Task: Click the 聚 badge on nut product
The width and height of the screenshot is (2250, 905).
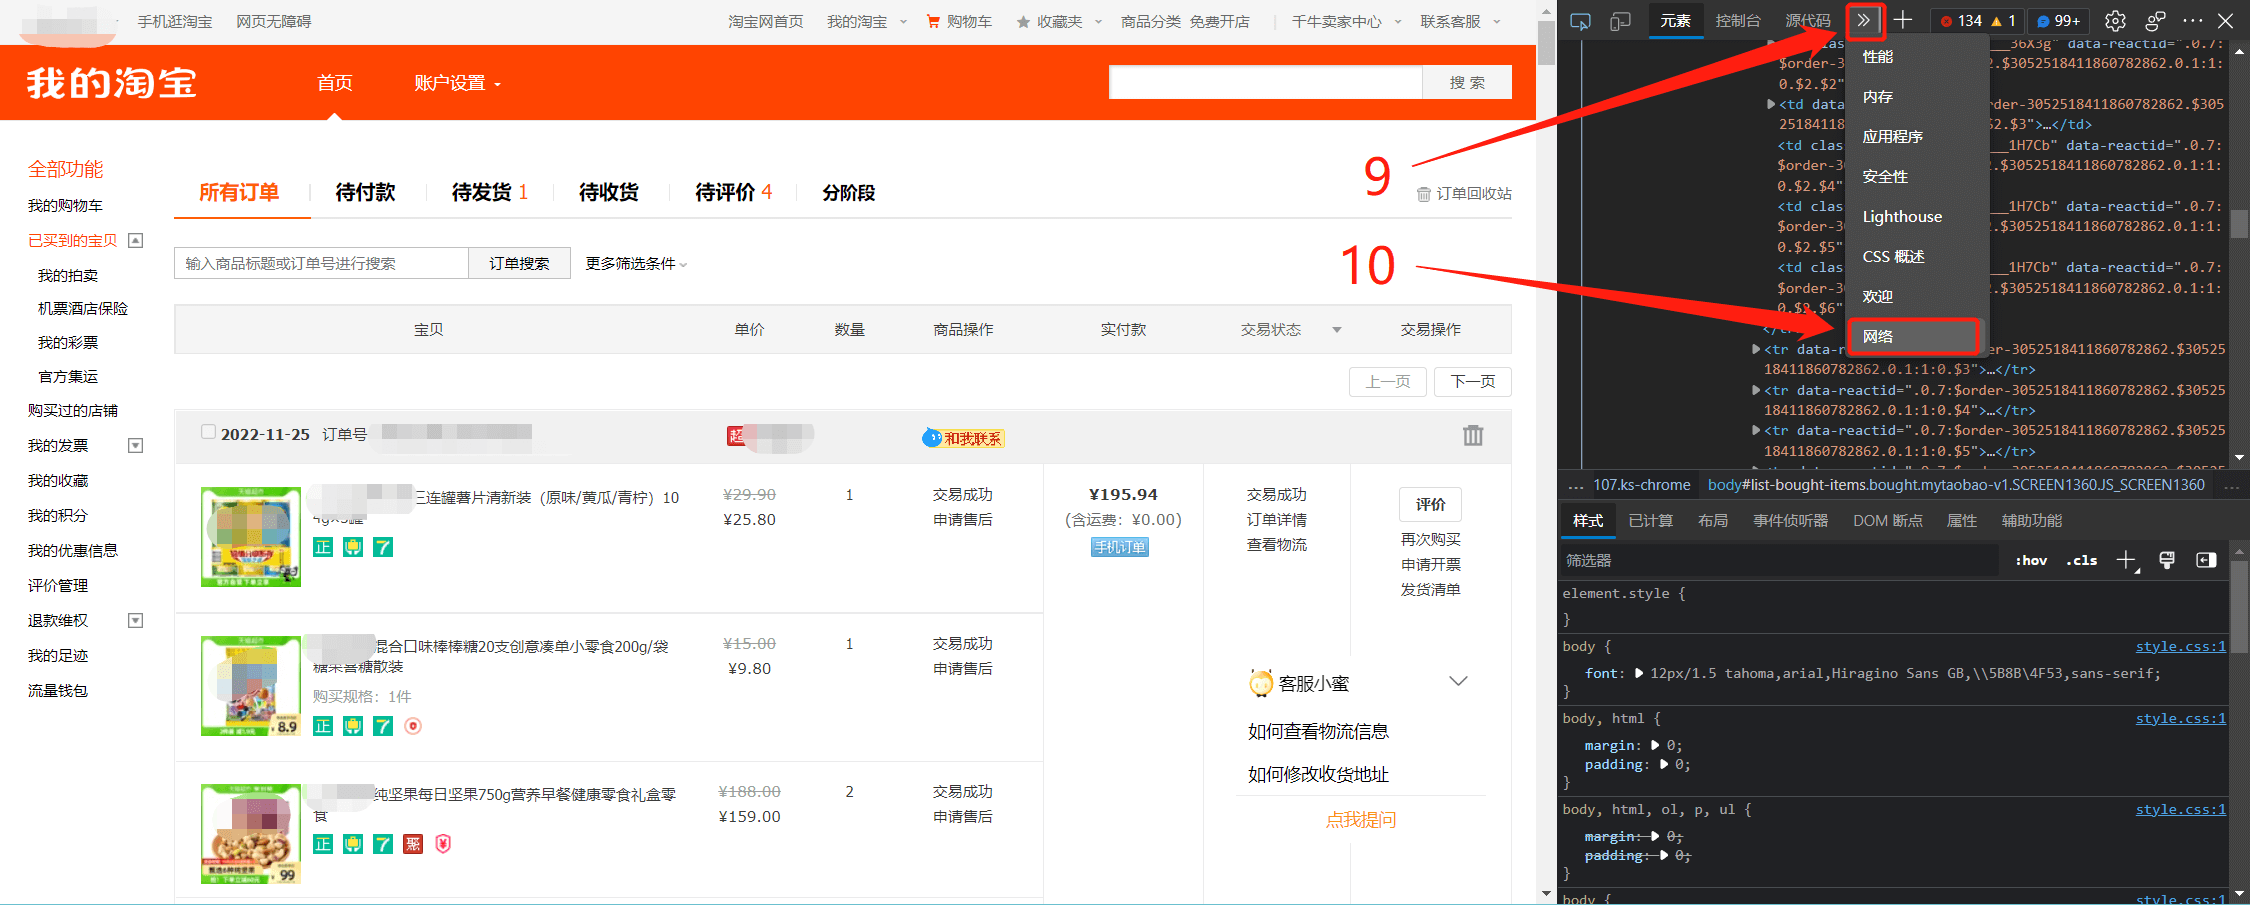Action: tap(413, 844)
